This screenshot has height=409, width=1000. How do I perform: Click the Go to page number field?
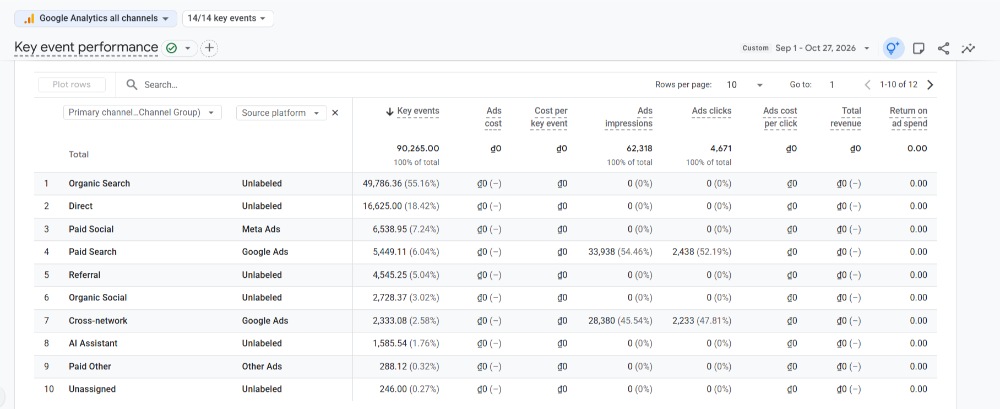pyautogui.click(x=832, y=85)
